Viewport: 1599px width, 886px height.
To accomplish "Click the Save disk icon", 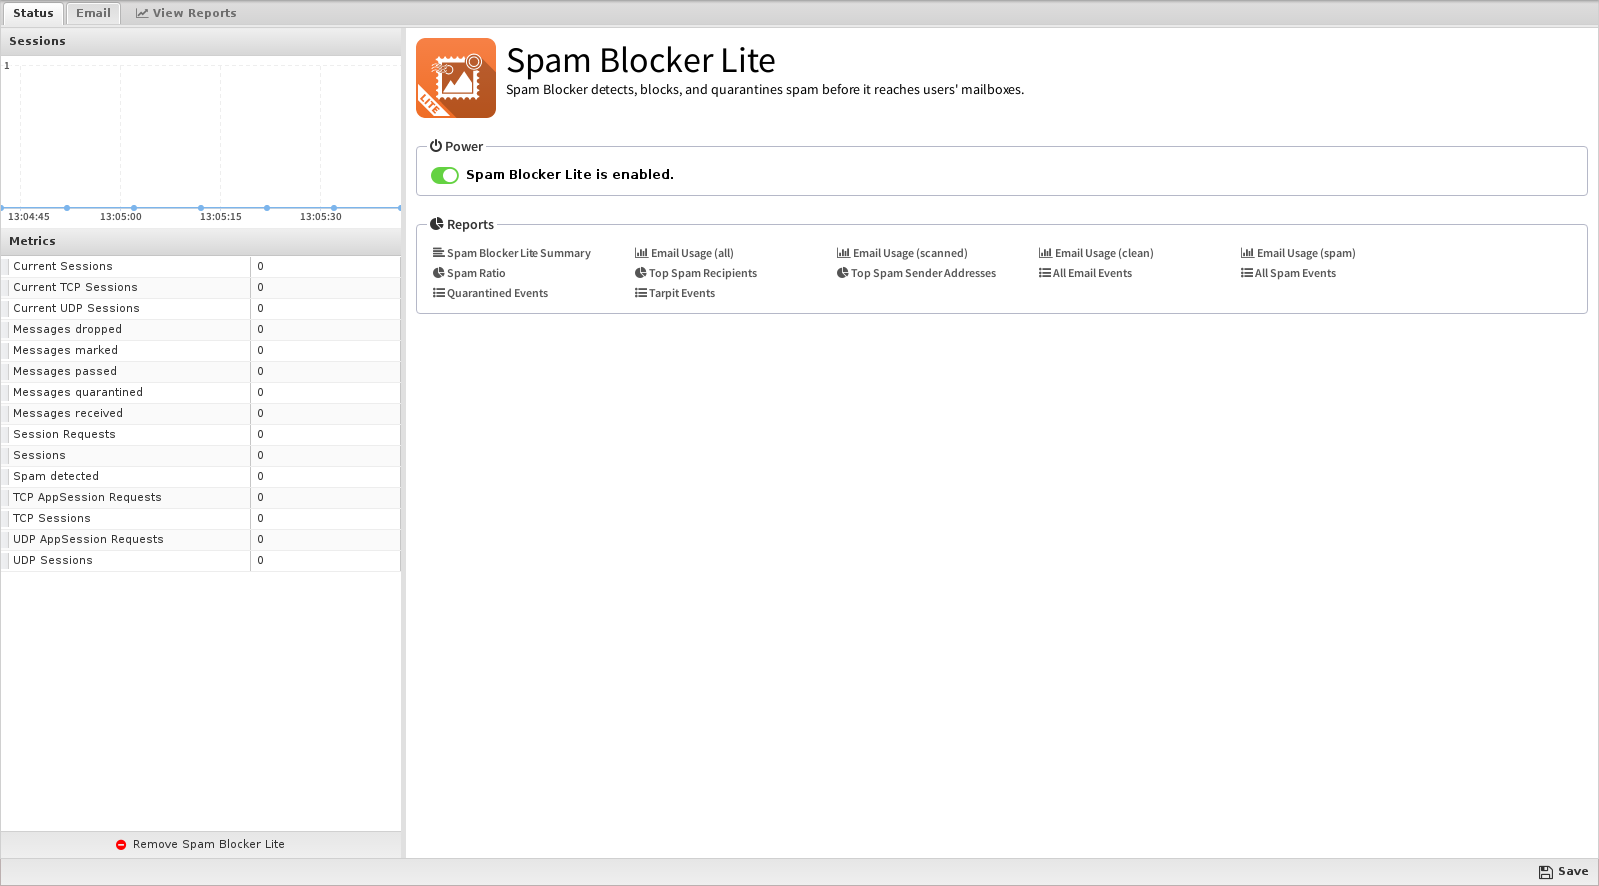I will pyautogui.click(x=1546, y=872).
